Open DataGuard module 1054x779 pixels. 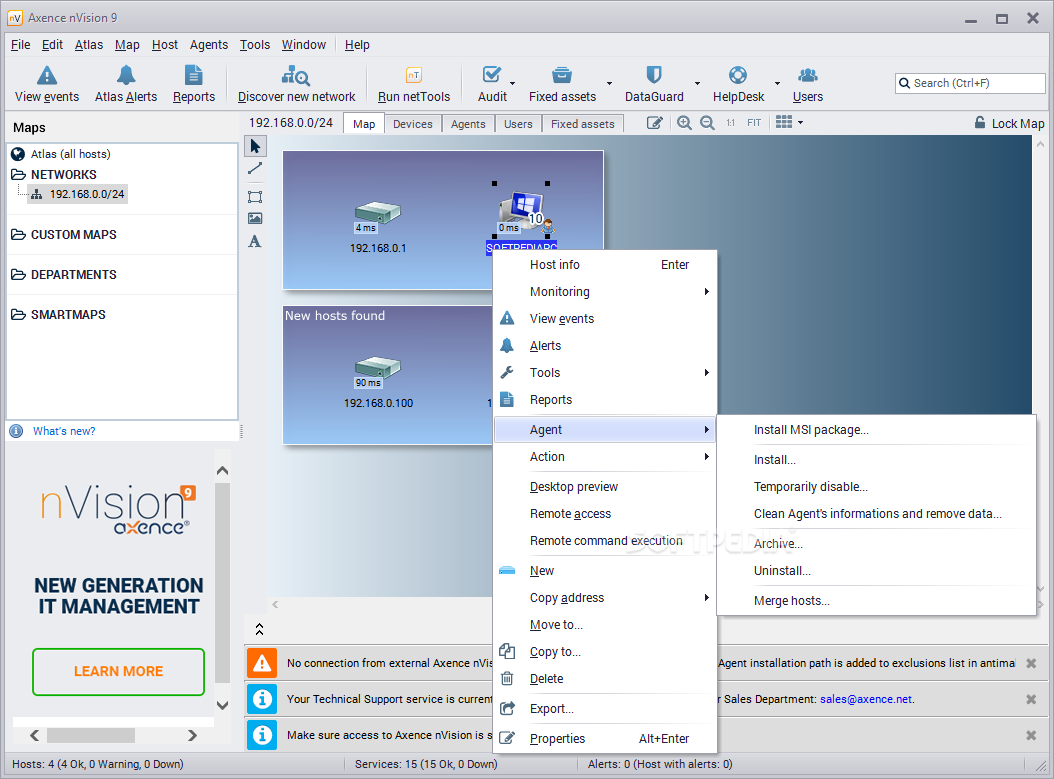(654, 84)
